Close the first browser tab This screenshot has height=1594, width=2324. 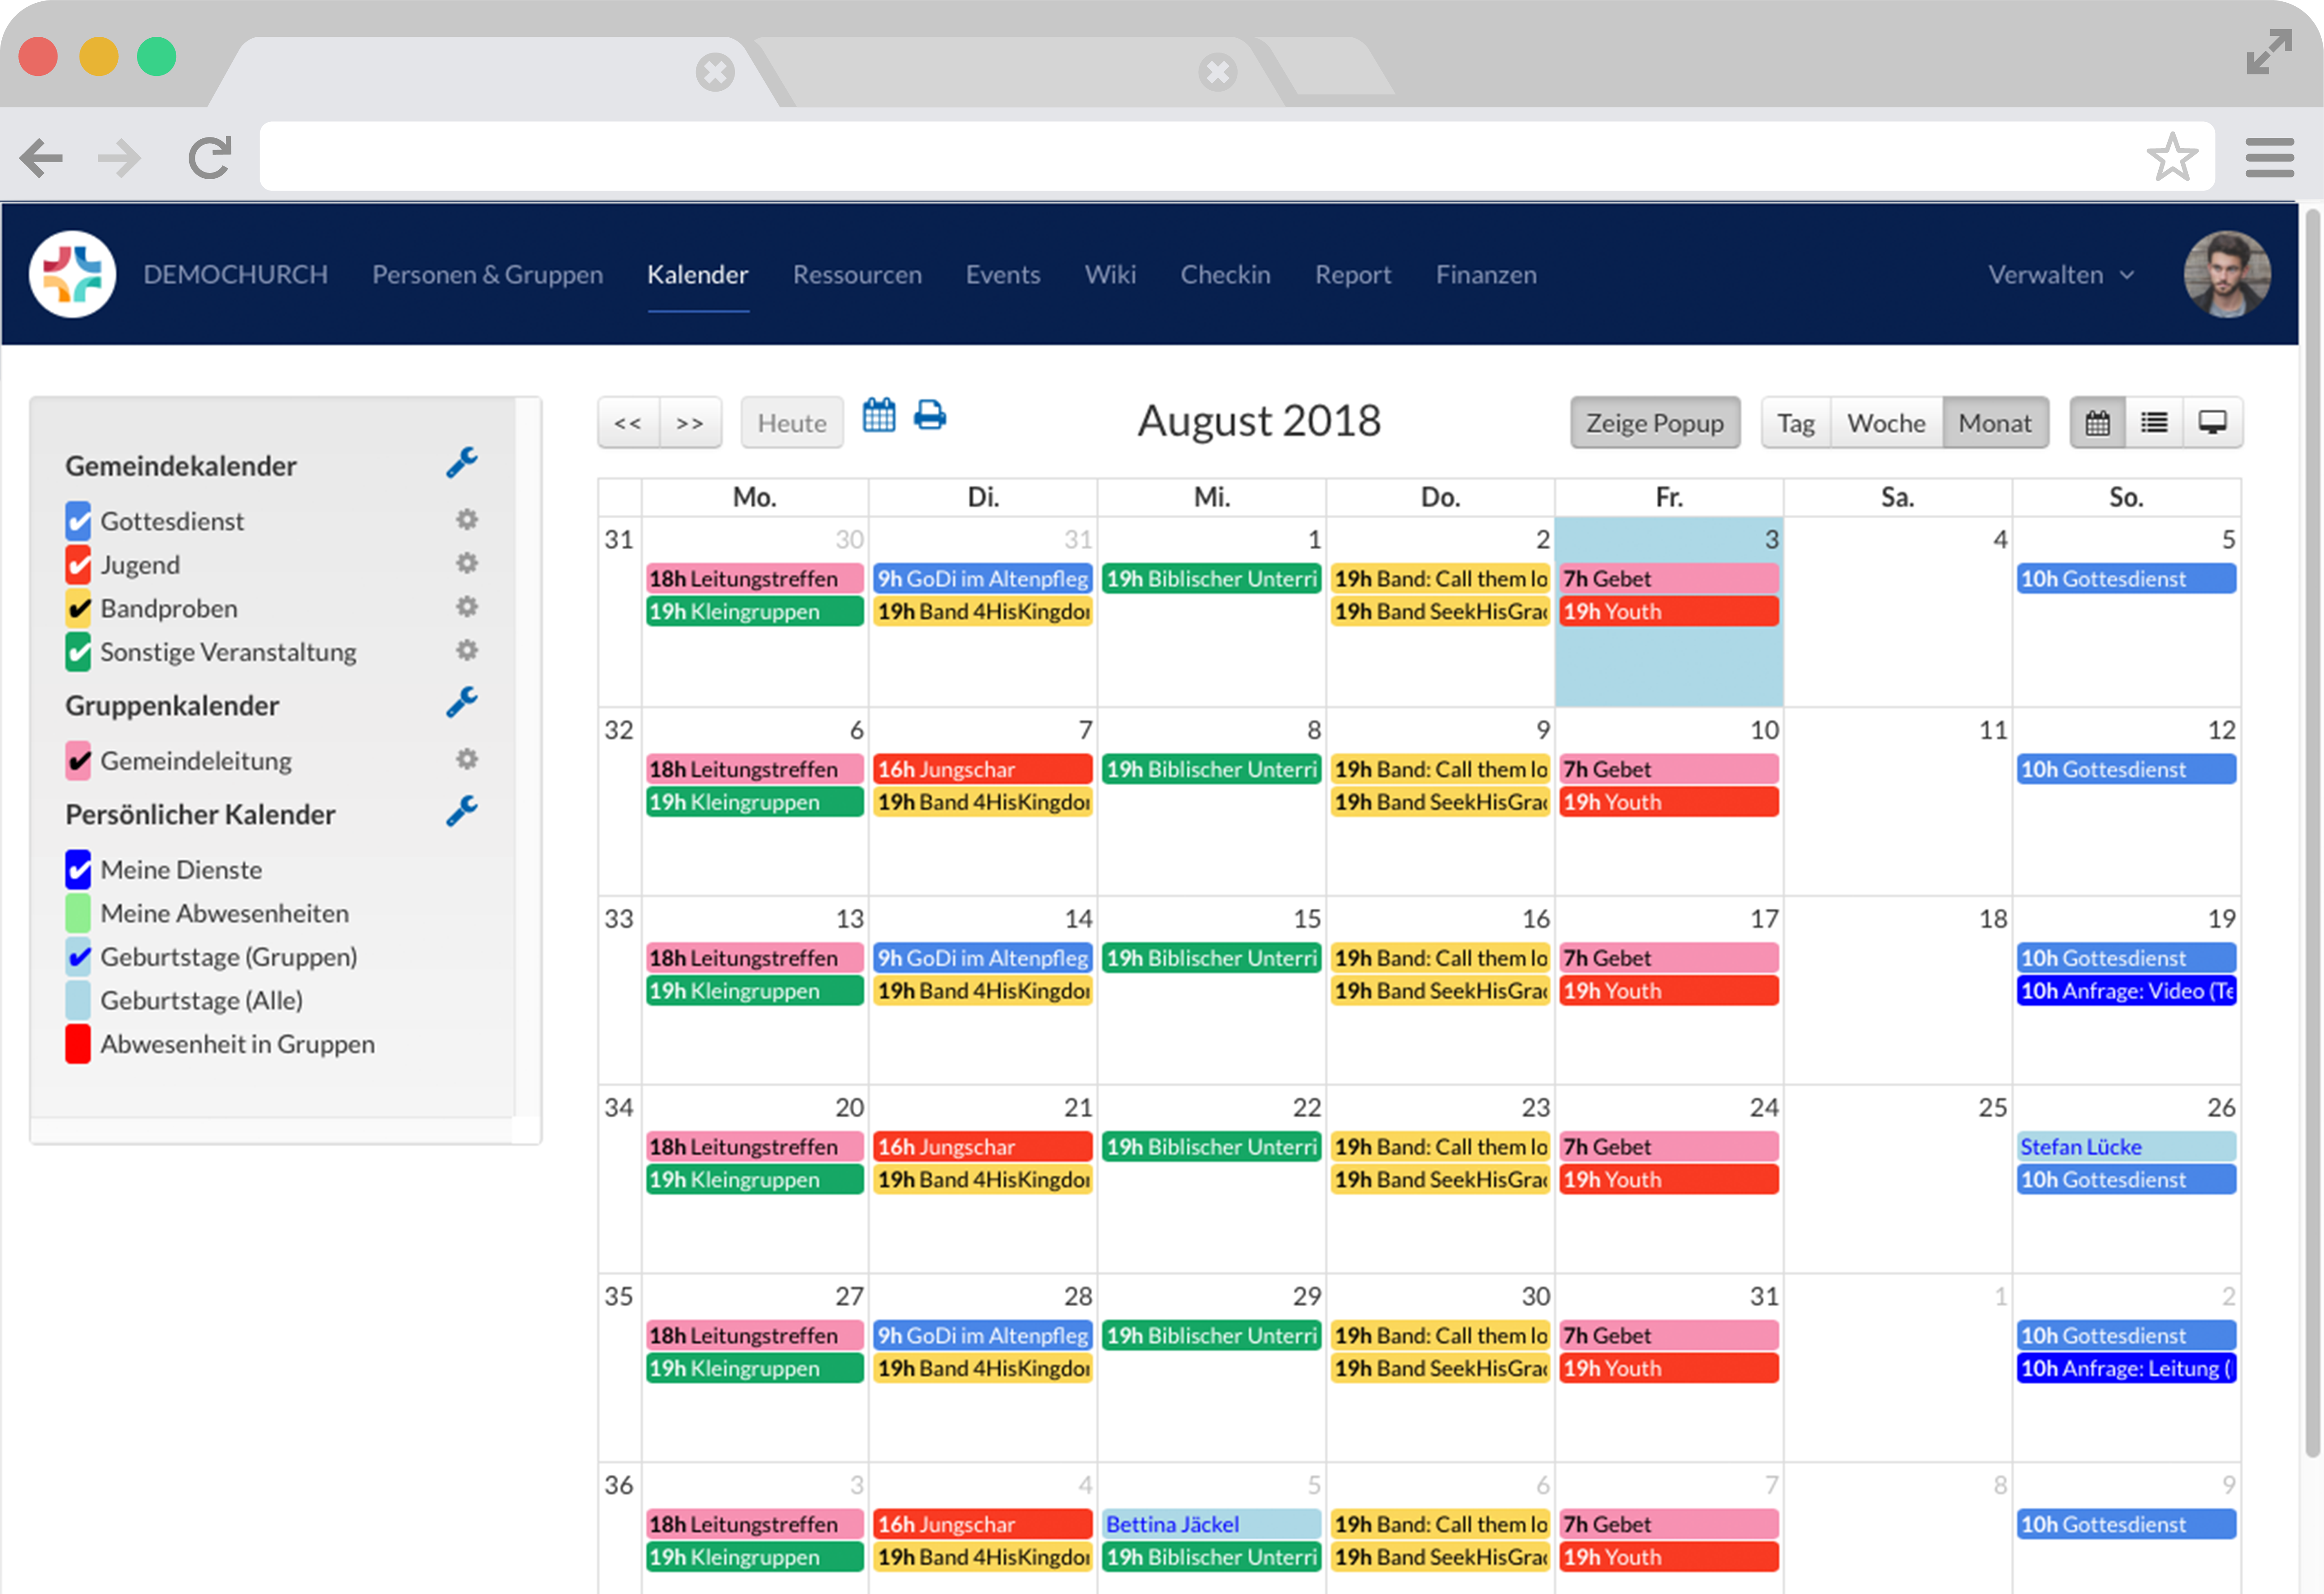pos(715,72)
